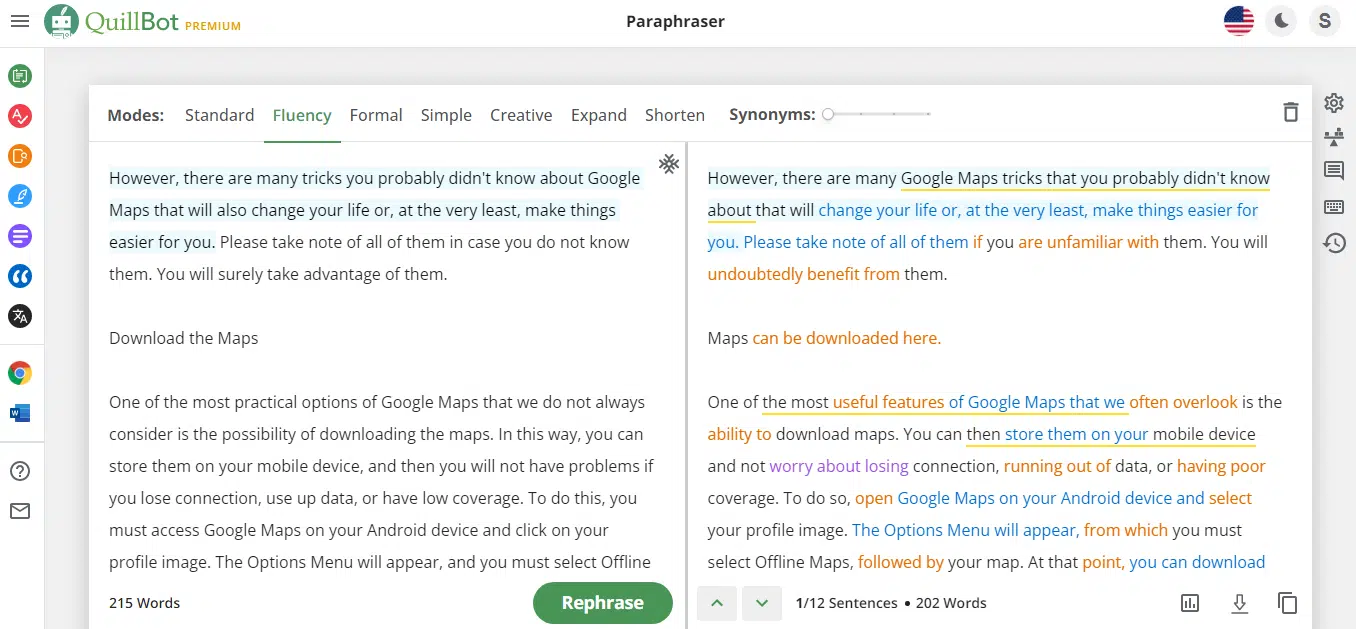Image resolution: width=1356 pixels, height=629 pixels.
Task: Open the hamburger navigation menu
Action: point(20,20)
